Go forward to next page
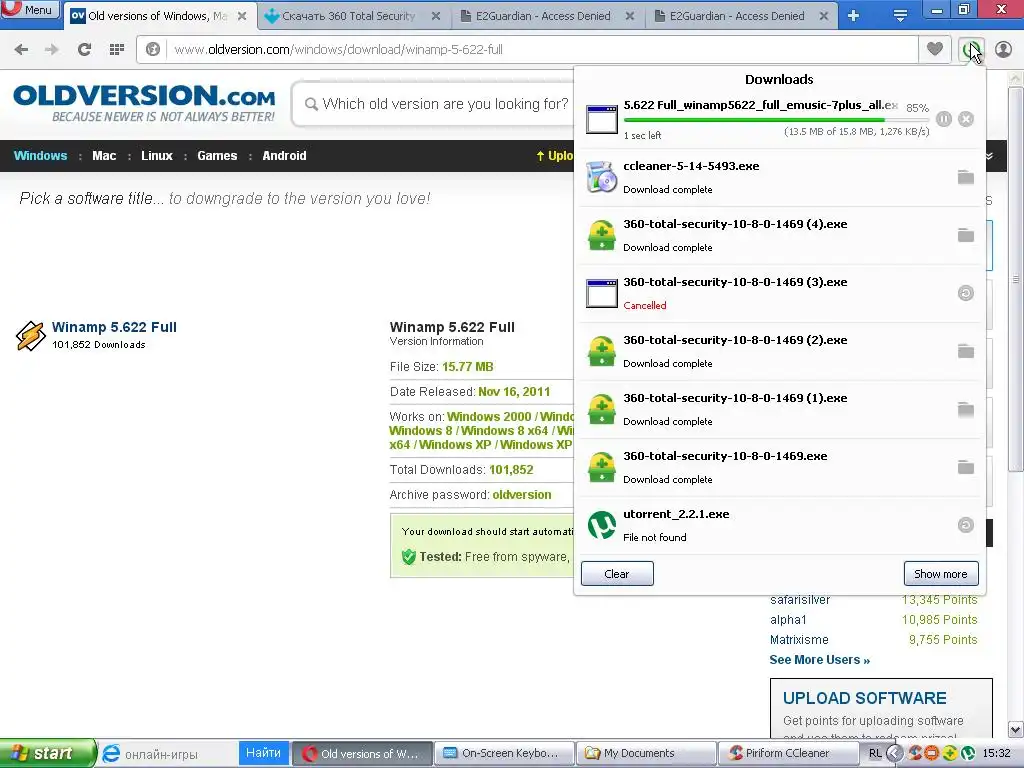Image resolution: width=1024 pixels, height=768 pixels. tap(52, 50)
